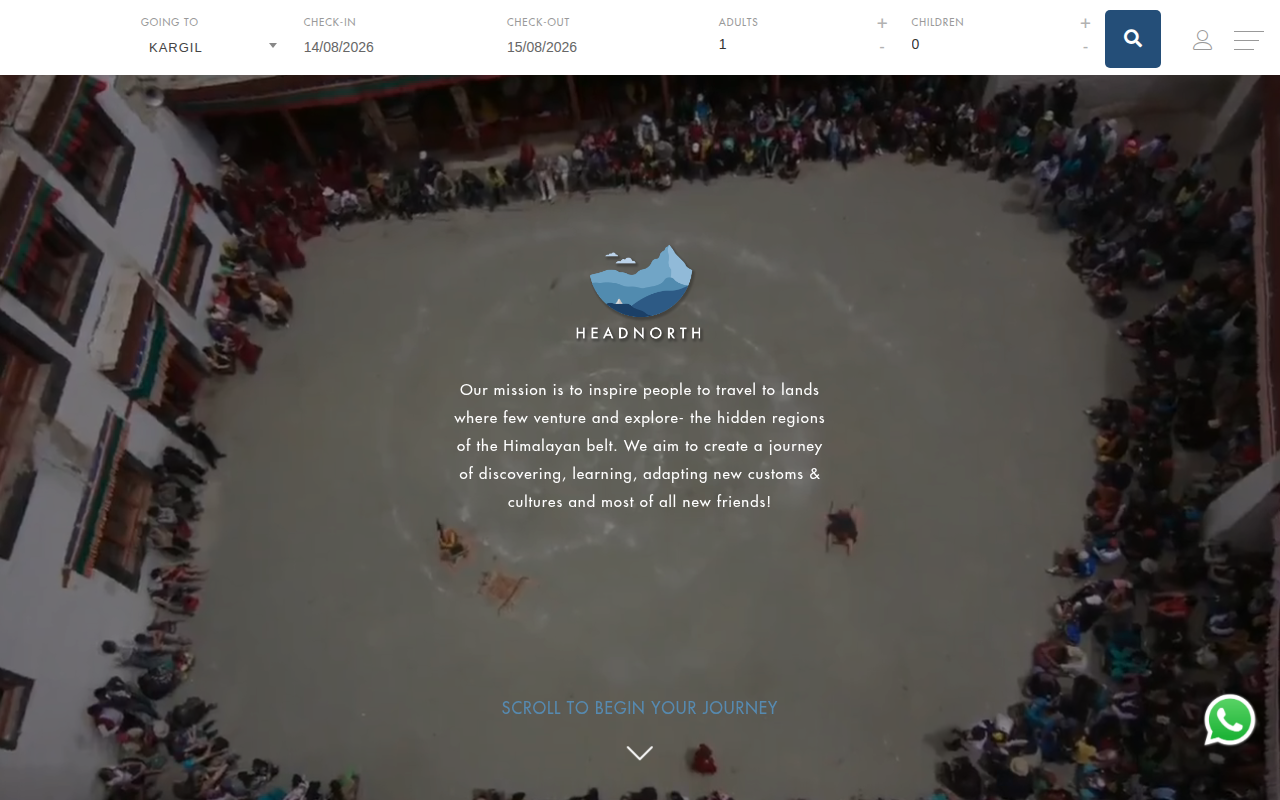Viewport: 1280px width, 800px height.
Task: Open the WhatsApp chat icon
Action: [1230, 720]
